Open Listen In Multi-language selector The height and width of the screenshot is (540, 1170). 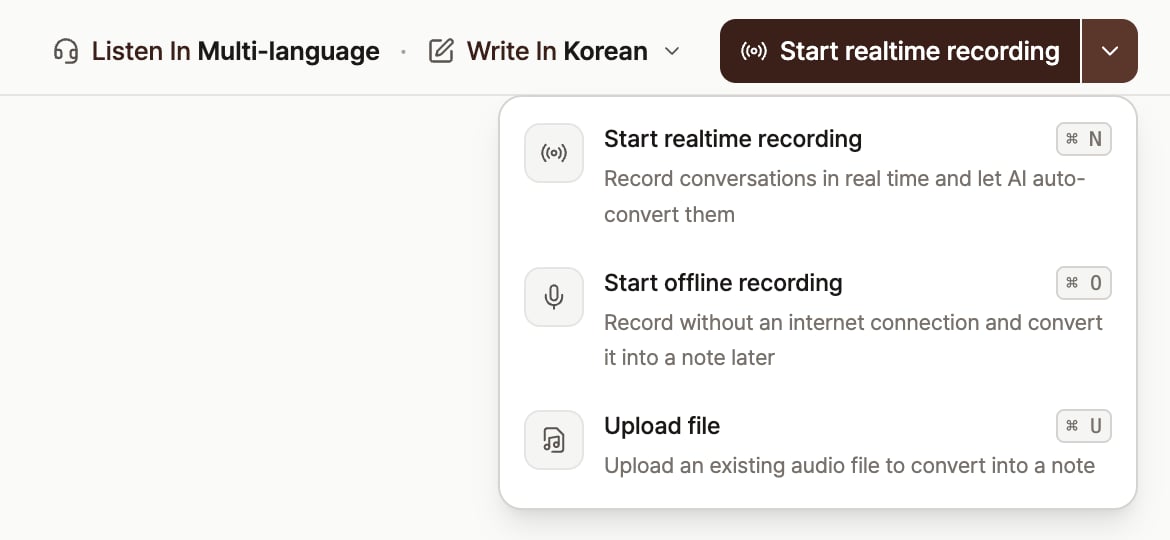tap(216, 51)
